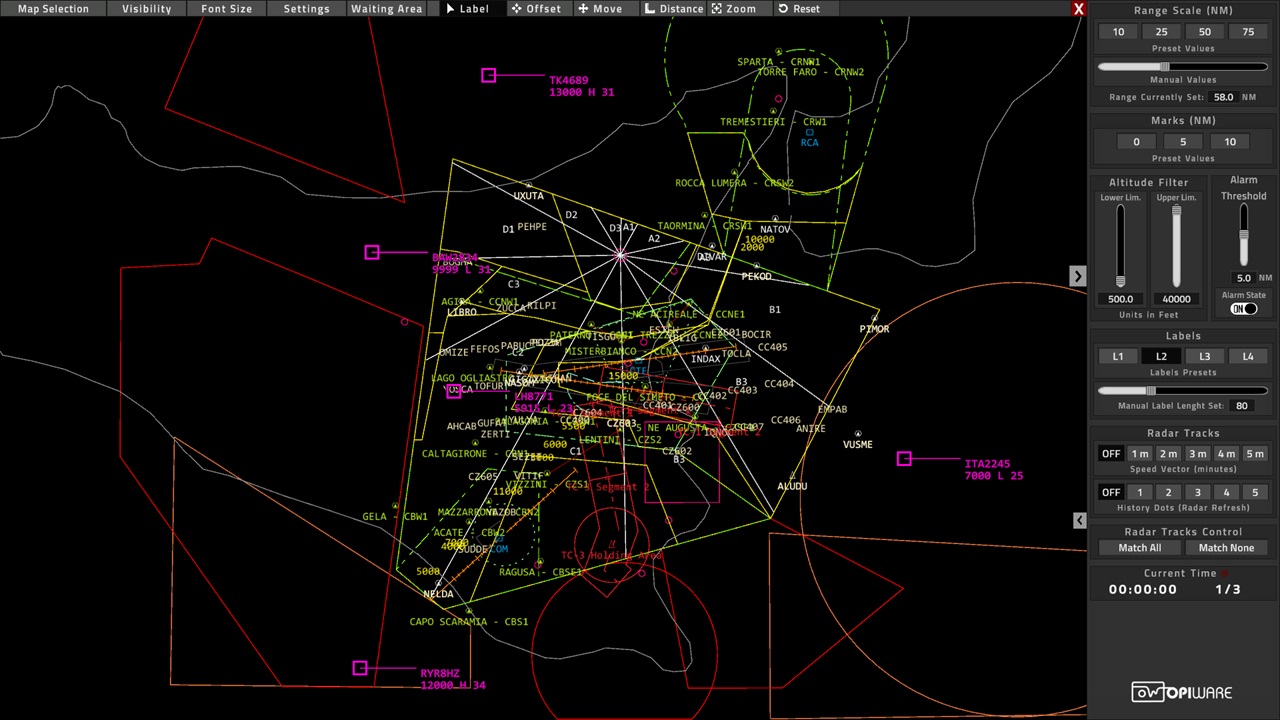Click the Altitude Filter Upper Limit slider

pos(1176,246)
